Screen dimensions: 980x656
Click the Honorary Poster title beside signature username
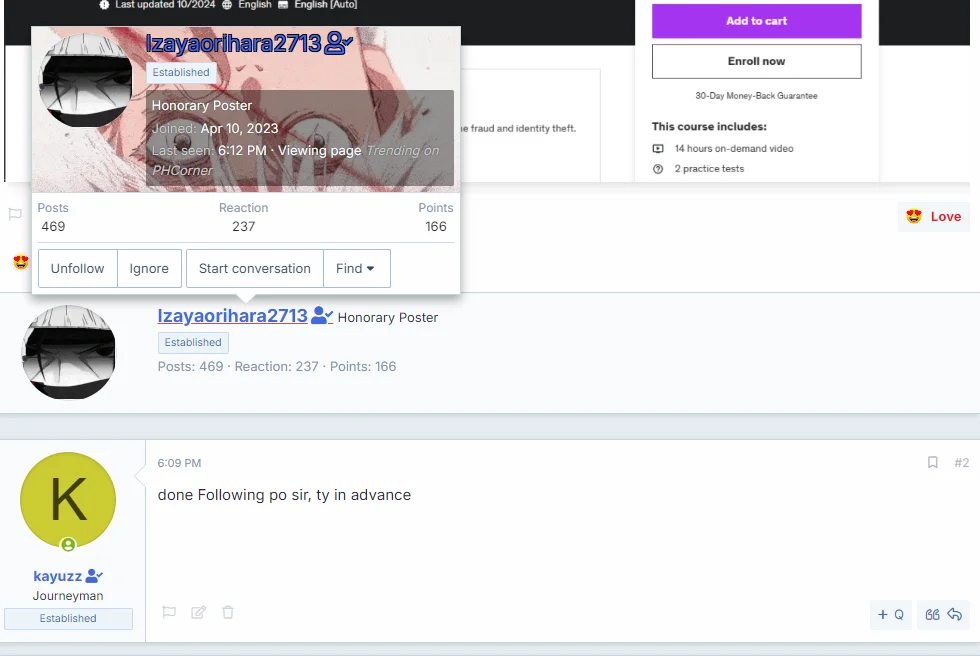(388, 317)
